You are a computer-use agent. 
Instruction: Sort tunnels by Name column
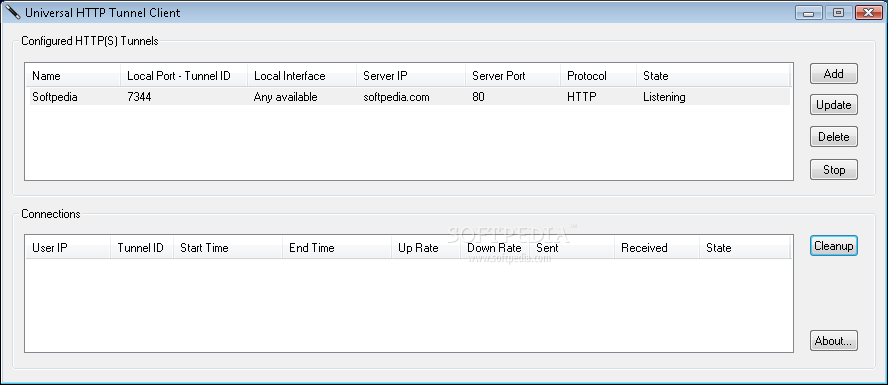[x=72, y=76]
